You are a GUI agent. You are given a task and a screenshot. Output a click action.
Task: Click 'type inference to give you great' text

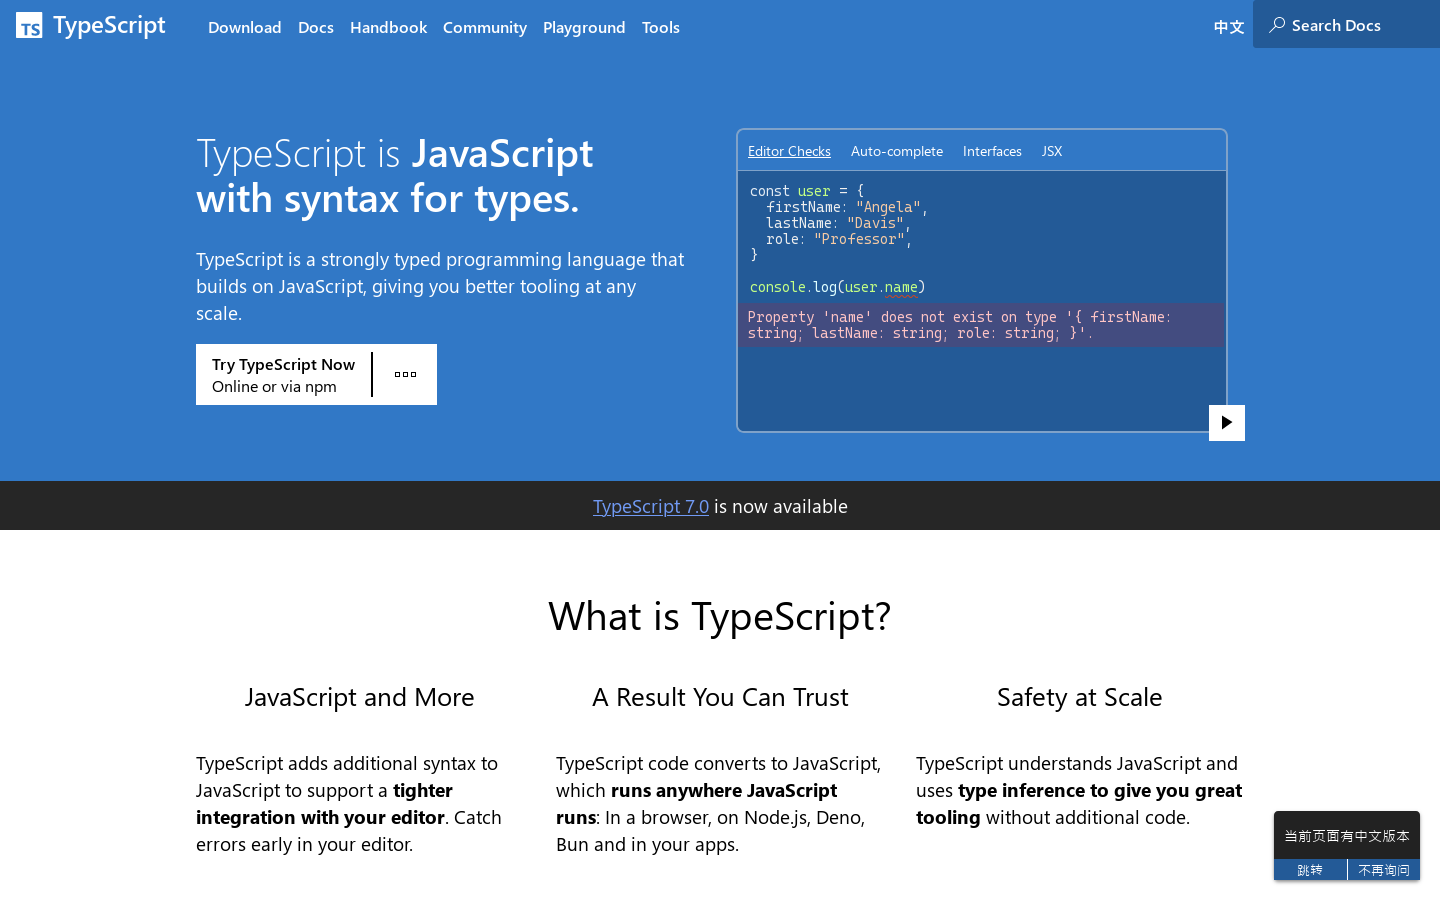[x=1100, y=790]
